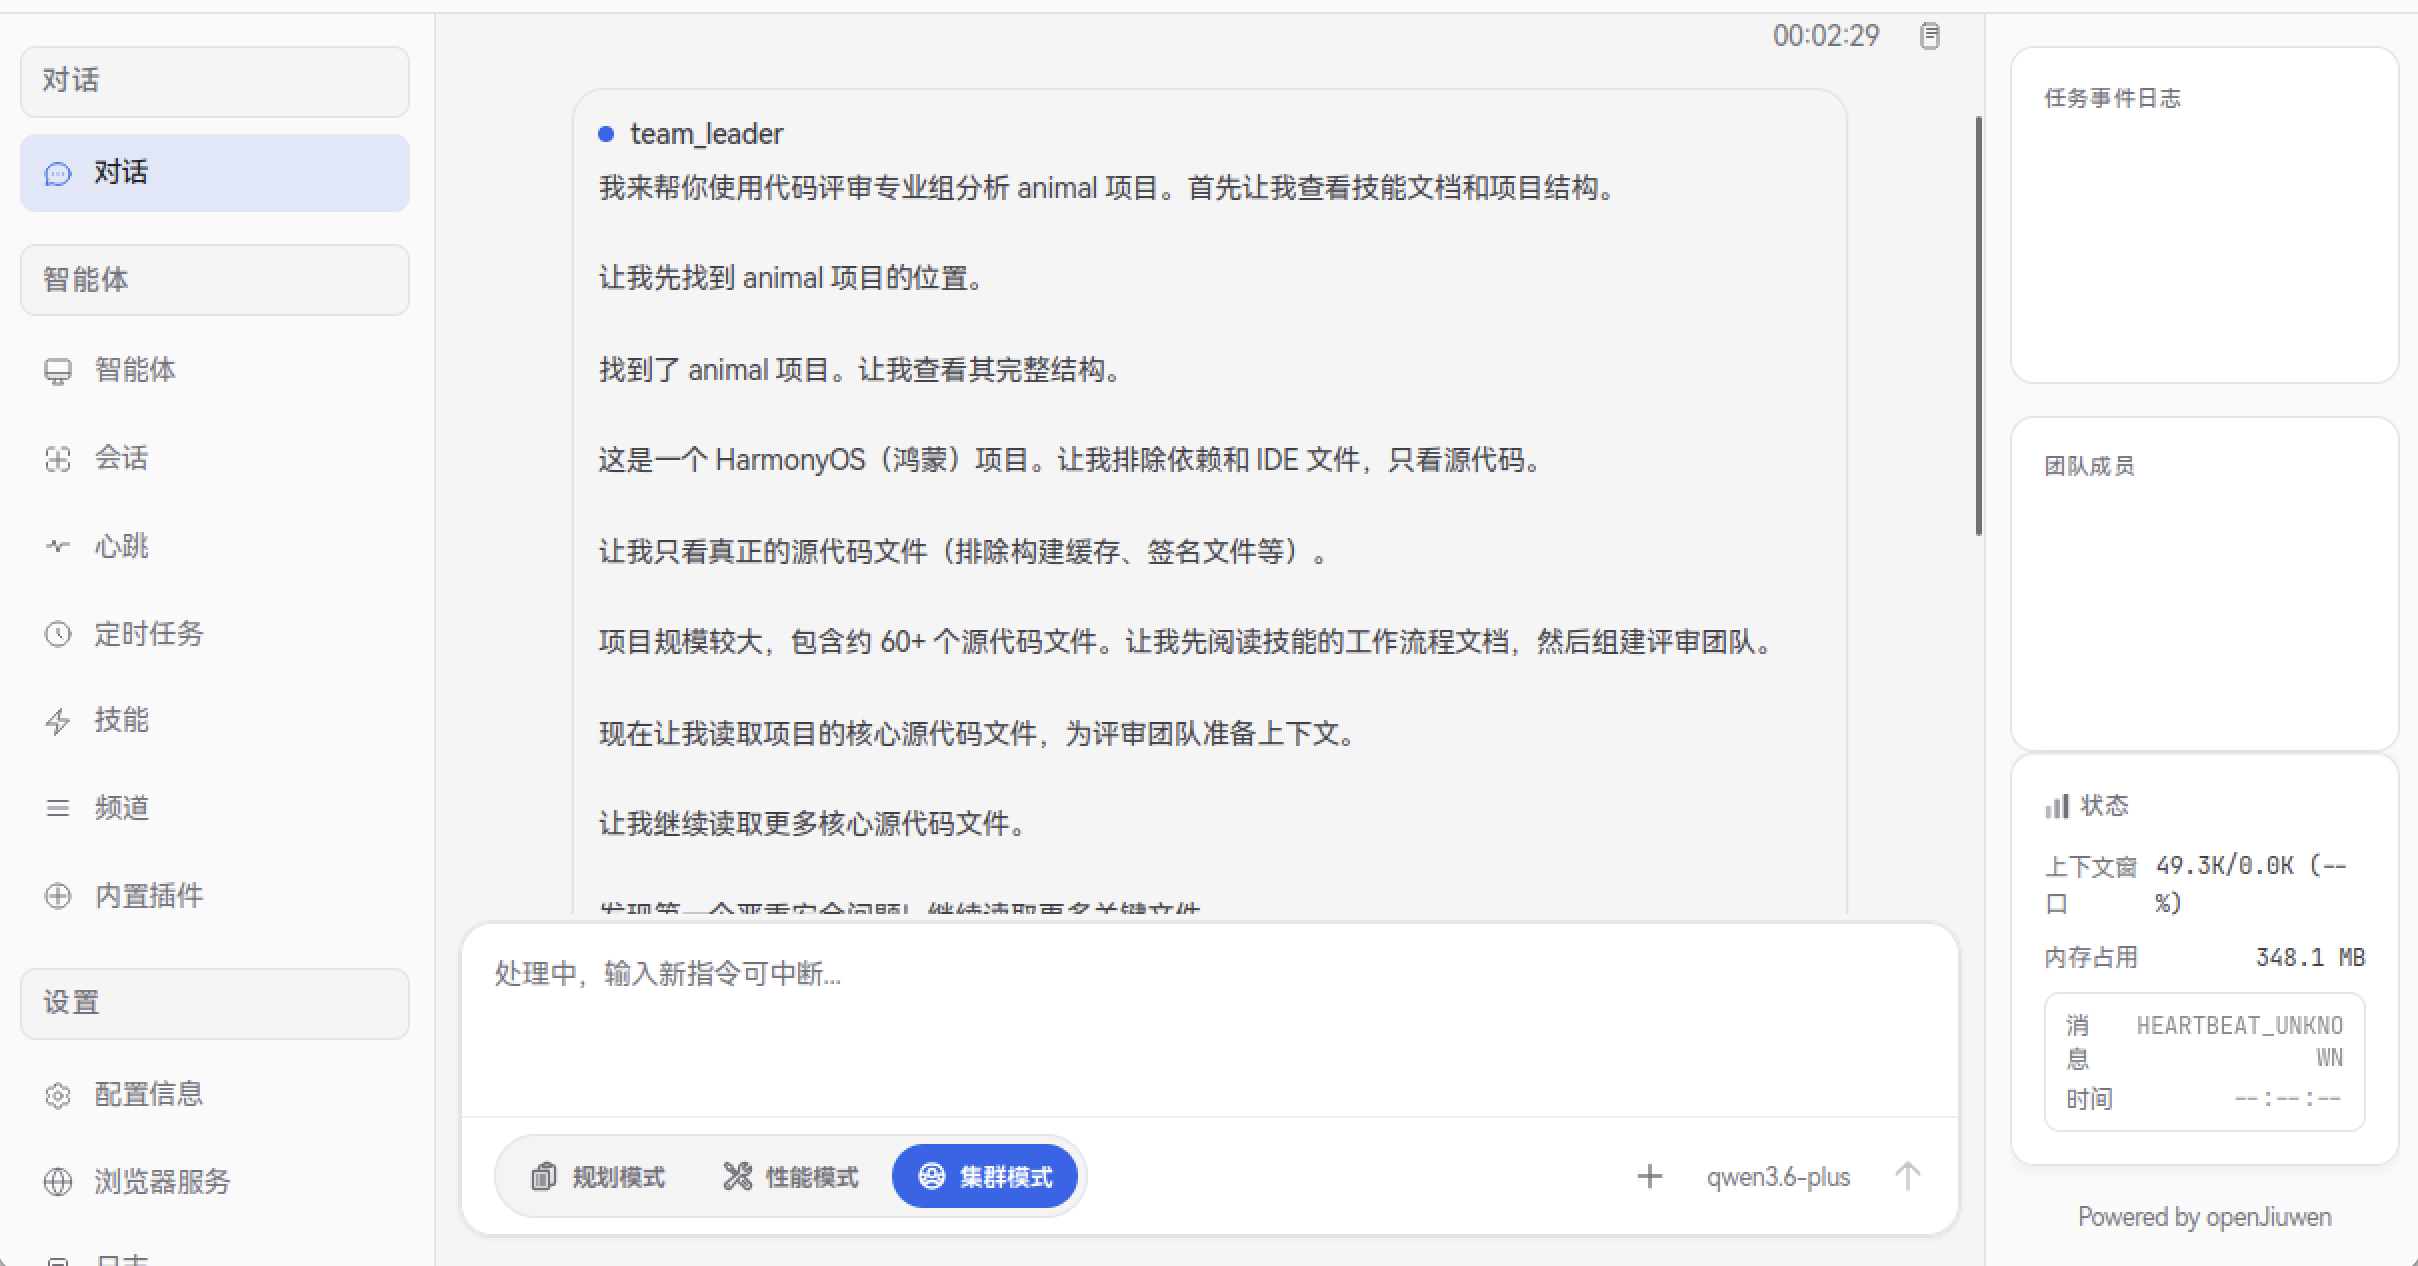Screen dimensions: 2418x1266
Task: Click the team_leader message sender name
Action: pyautogui.click(x=706, y=134)
